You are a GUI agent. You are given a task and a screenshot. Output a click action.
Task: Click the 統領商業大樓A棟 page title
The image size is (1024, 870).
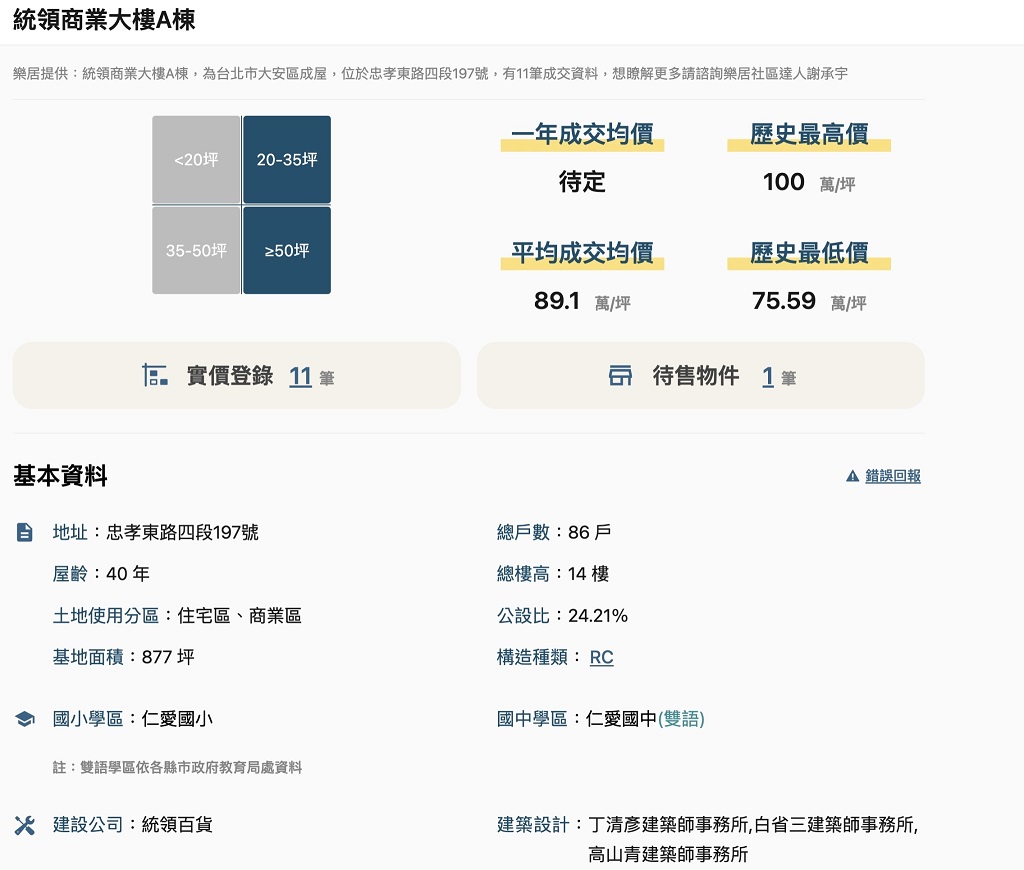pyautogui.click(x=104, y=20)
